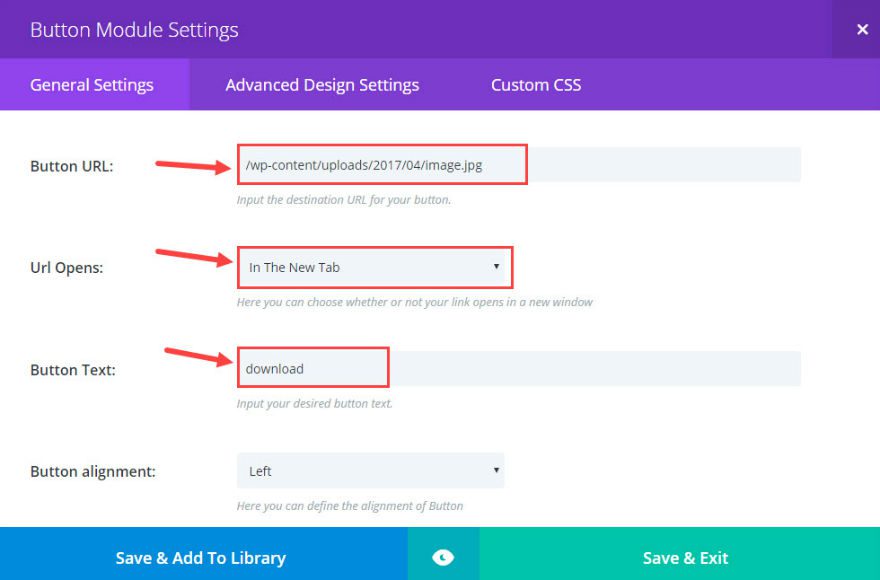Click the Button Module Settings title

(x=134, y=30)
